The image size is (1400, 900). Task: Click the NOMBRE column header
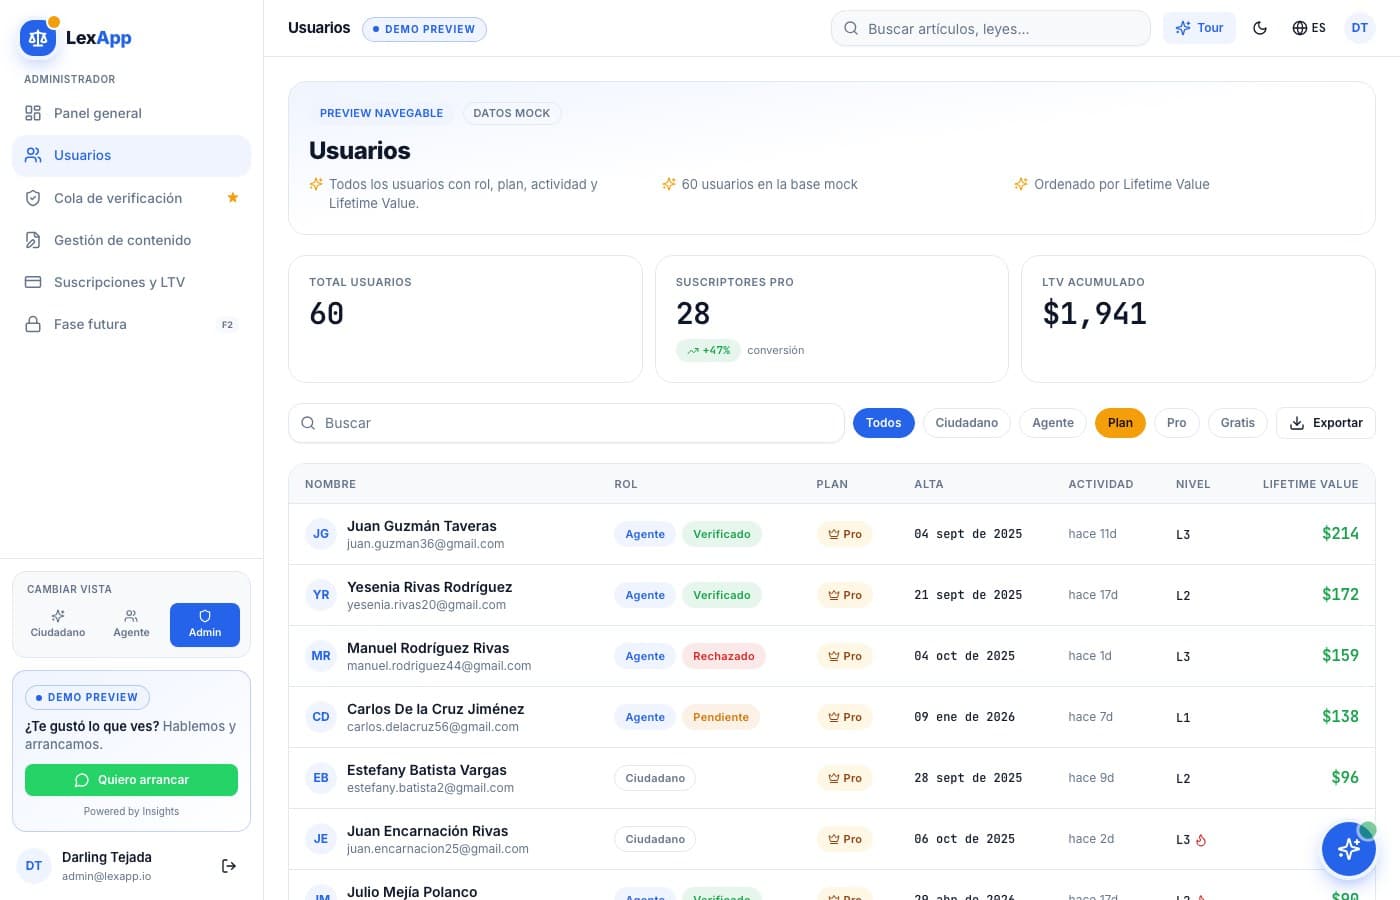click(x=330, y=484)
